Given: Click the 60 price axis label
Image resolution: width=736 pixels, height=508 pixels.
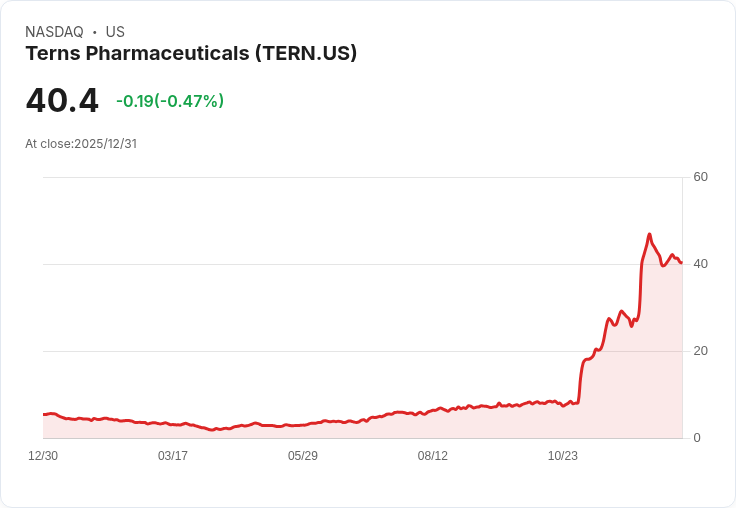Looking at the screenshot, I should tap(700, 177).
